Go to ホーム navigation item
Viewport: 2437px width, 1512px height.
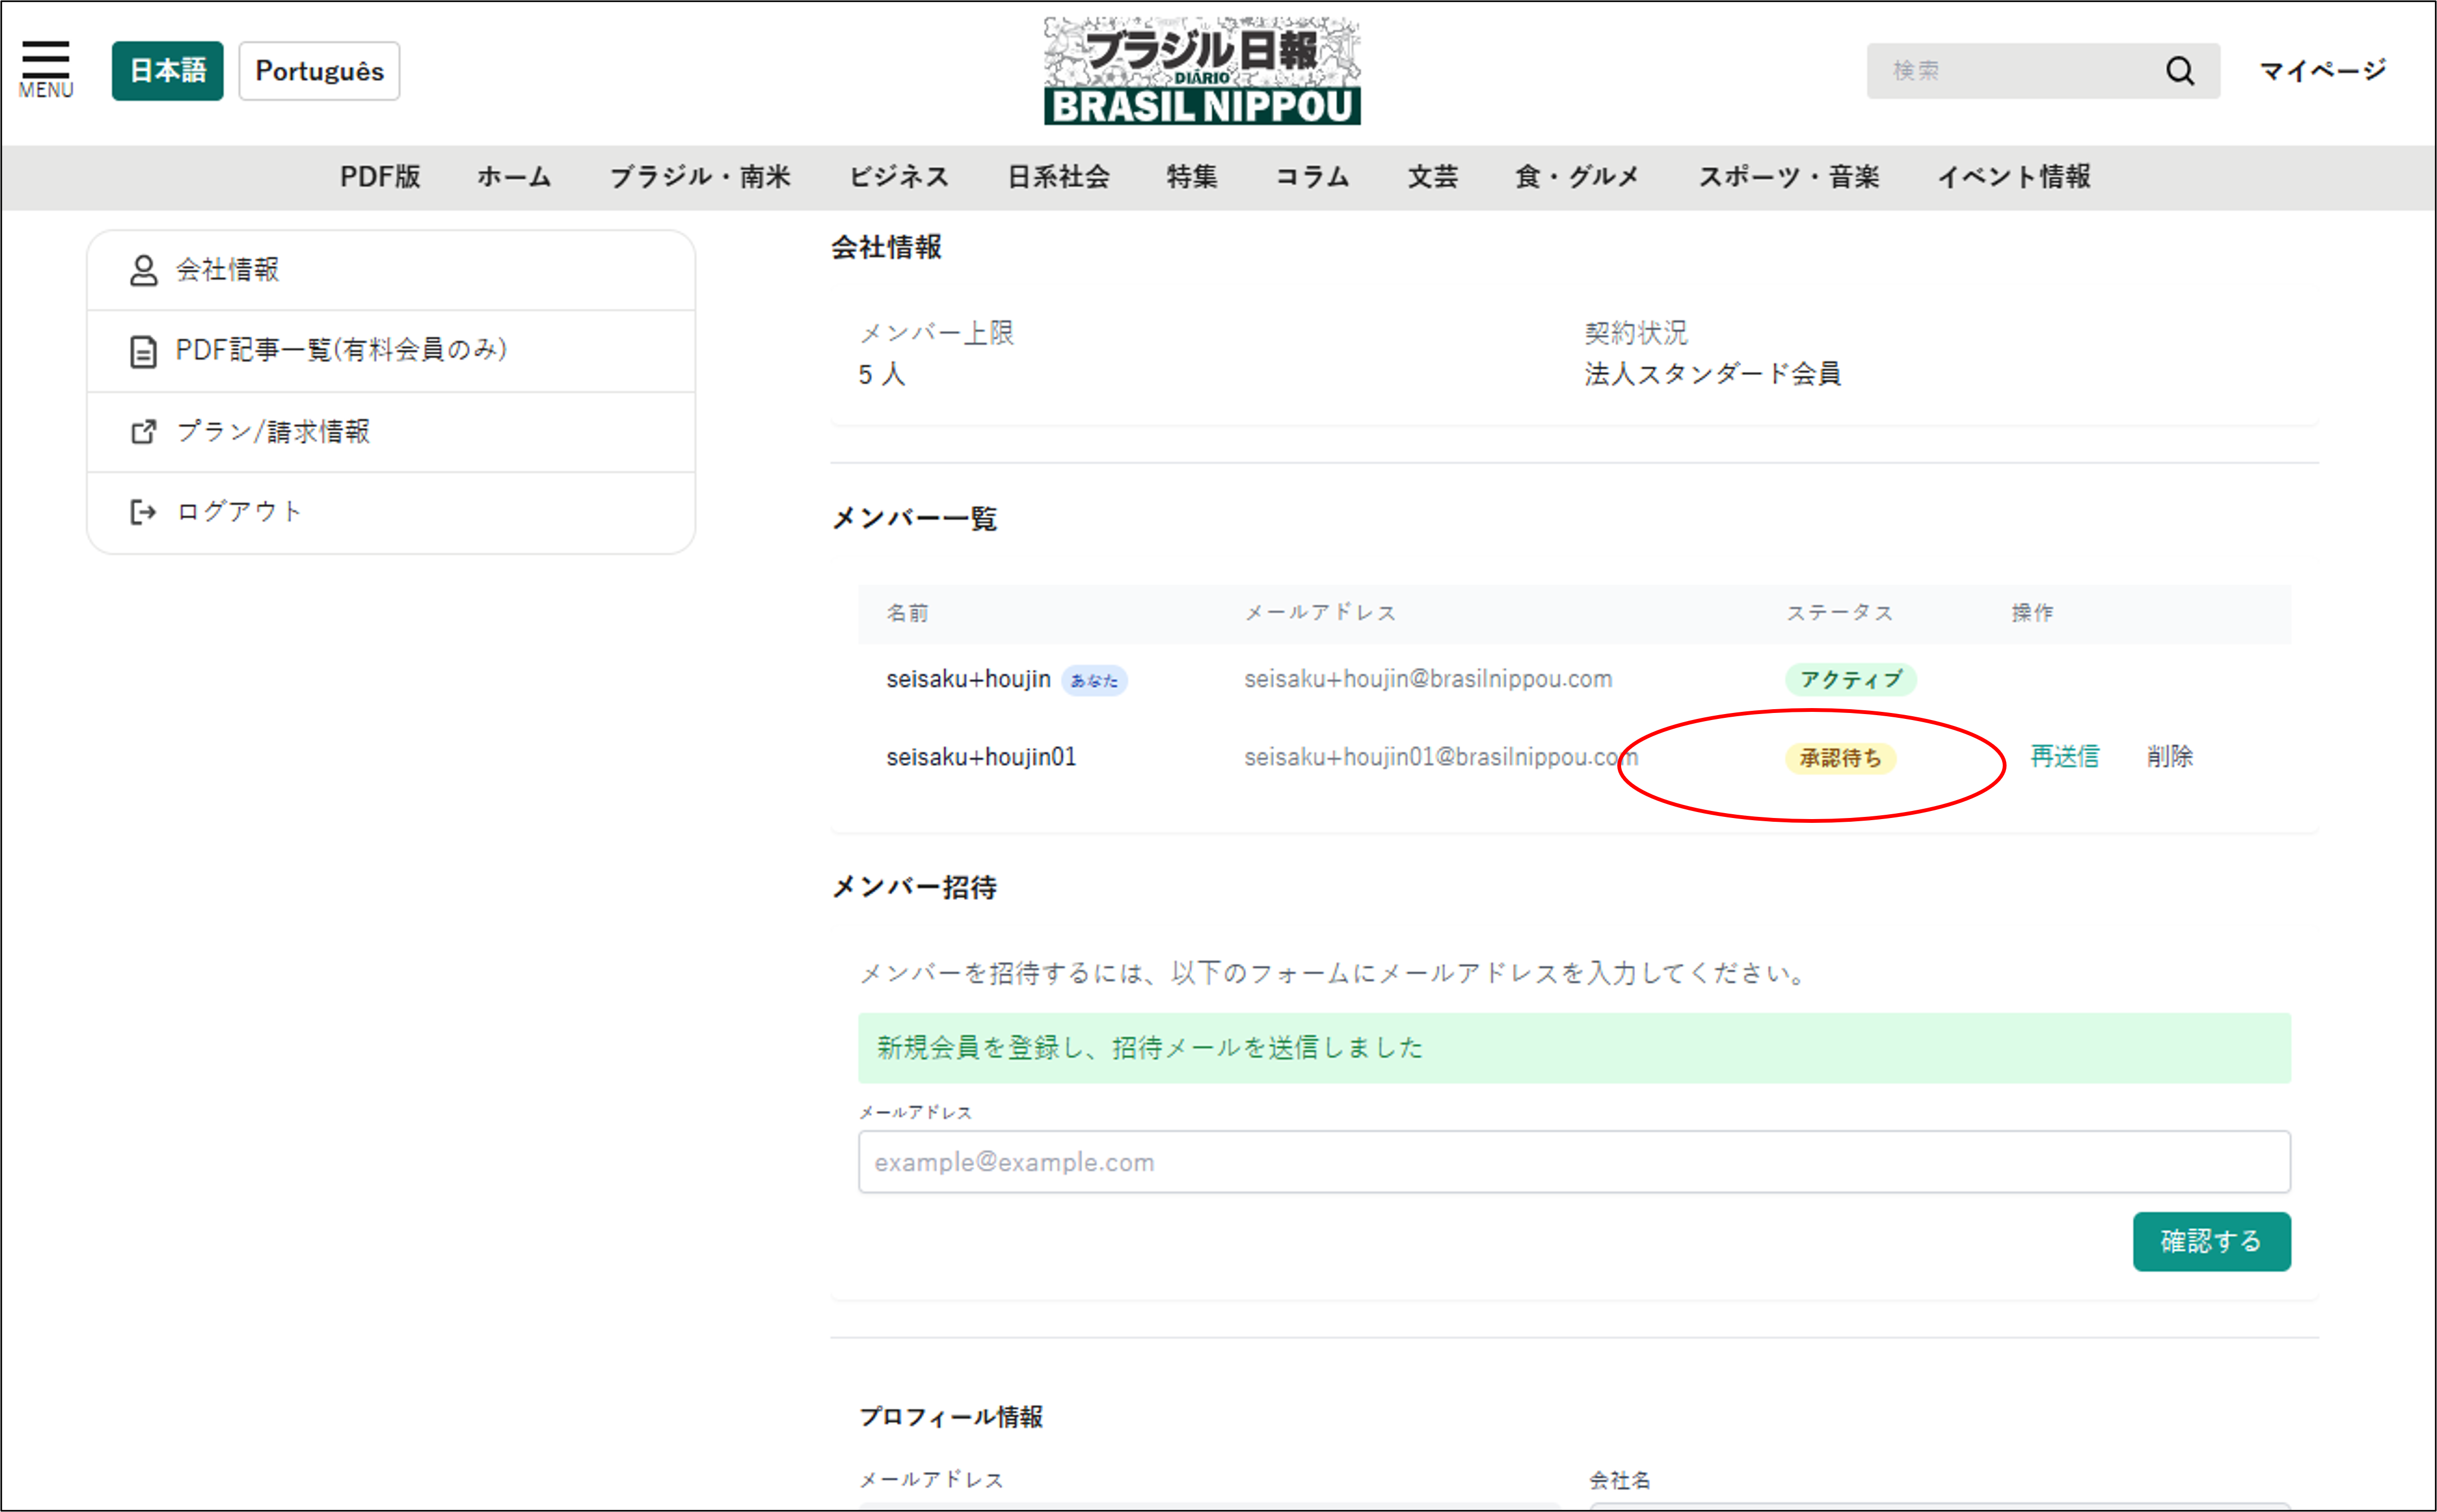click(514, 177)
